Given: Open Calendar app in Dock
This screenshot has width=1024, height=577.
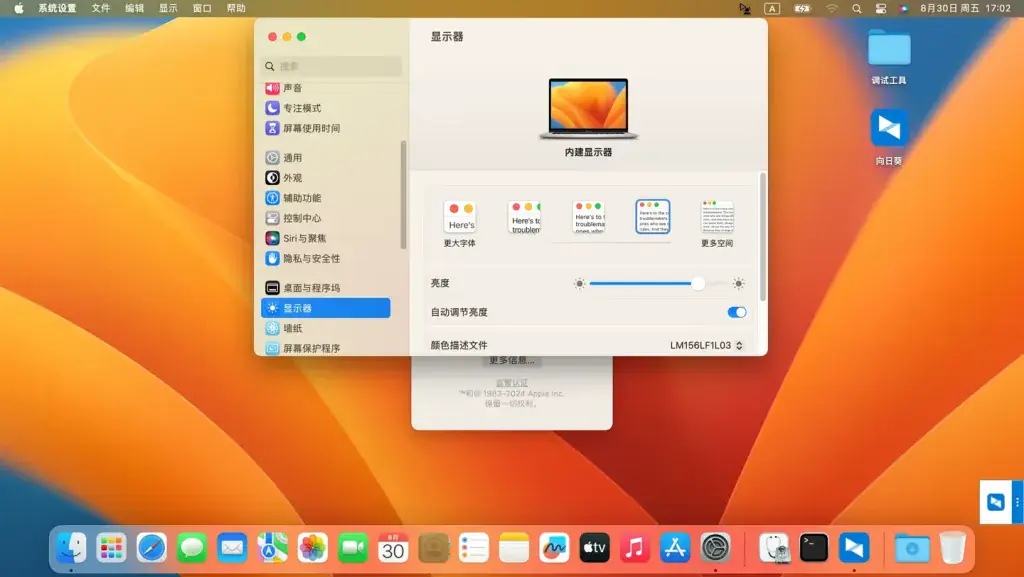Looking at the screenshot, I should [x=393, y=547].
